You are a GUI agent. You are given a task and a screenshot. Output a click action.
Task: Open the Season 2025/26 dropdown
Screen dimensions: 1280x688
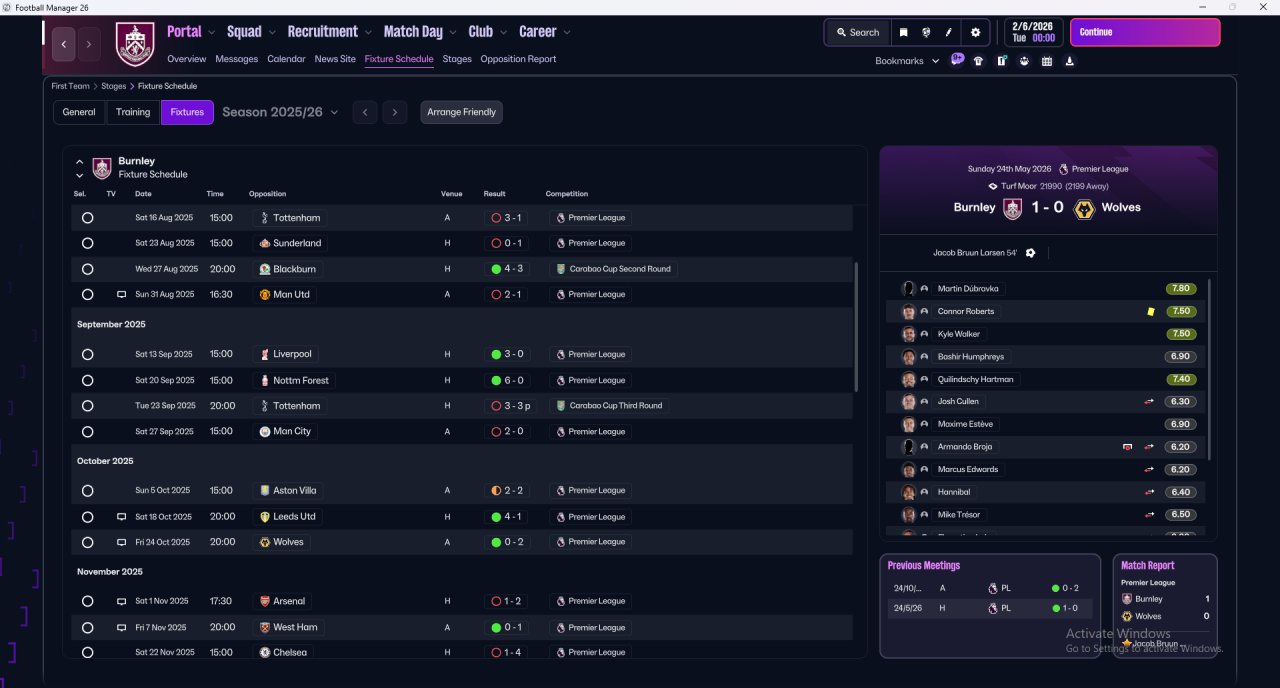tap(280, 112)
